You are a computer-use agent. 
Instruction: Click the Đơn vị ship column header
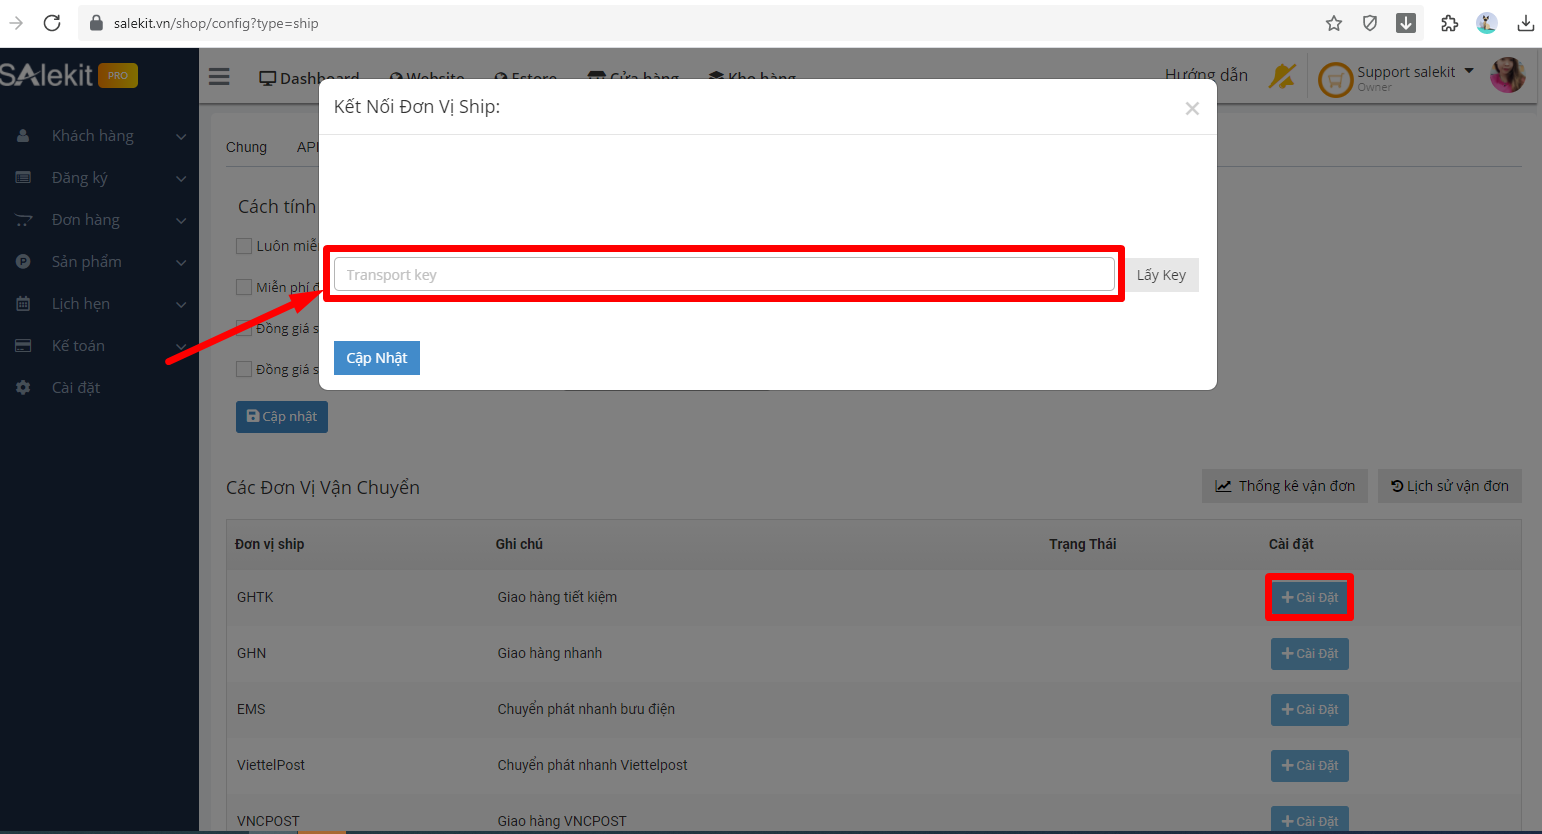coord(270,544)
